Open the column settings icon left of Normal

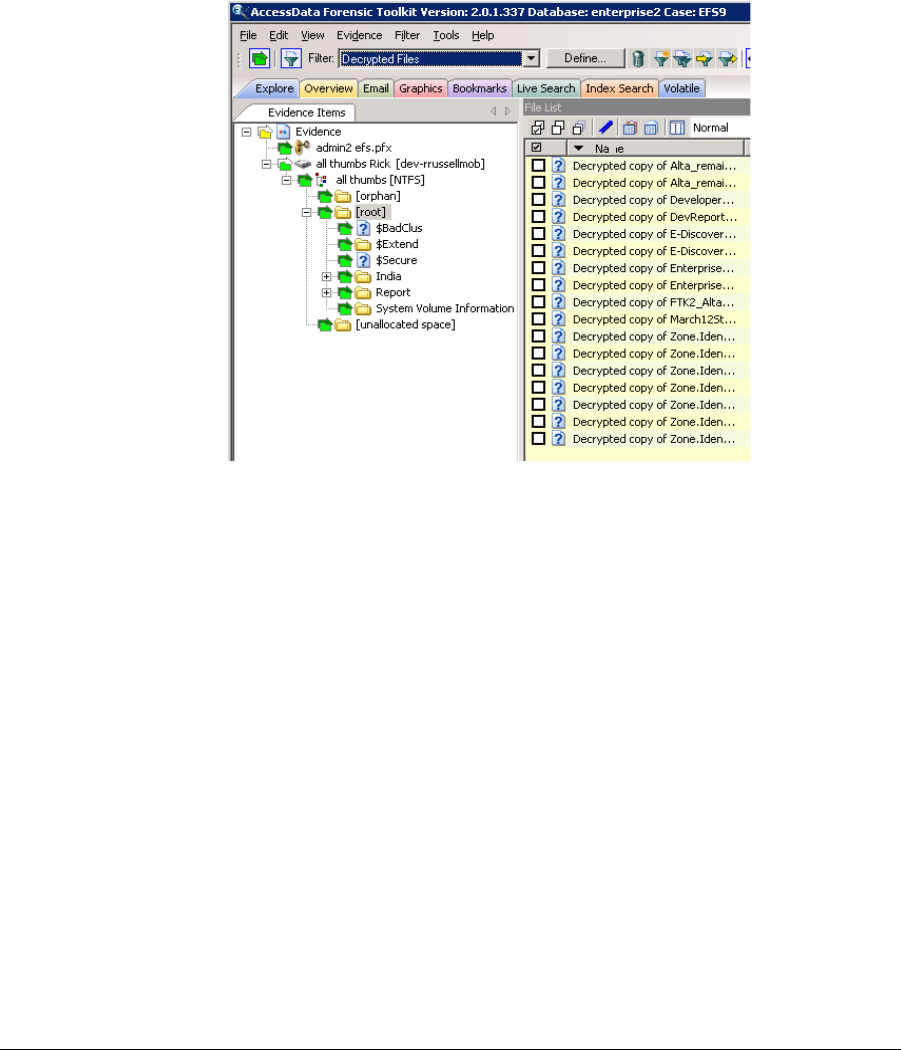click(x=677, y=128)
